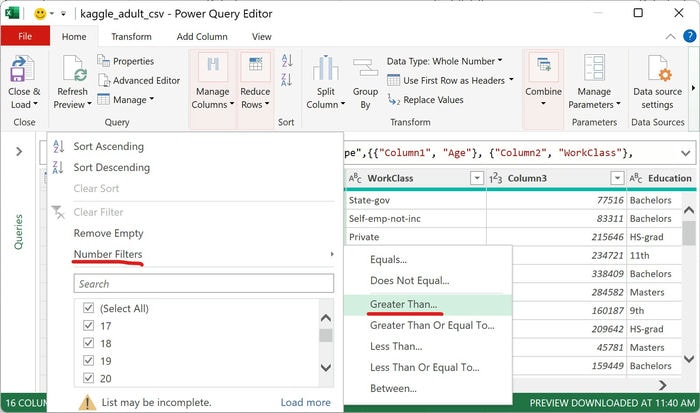Click Sort Ascending in filter menu
Screen dimensions: 700x413
(108, 146)
